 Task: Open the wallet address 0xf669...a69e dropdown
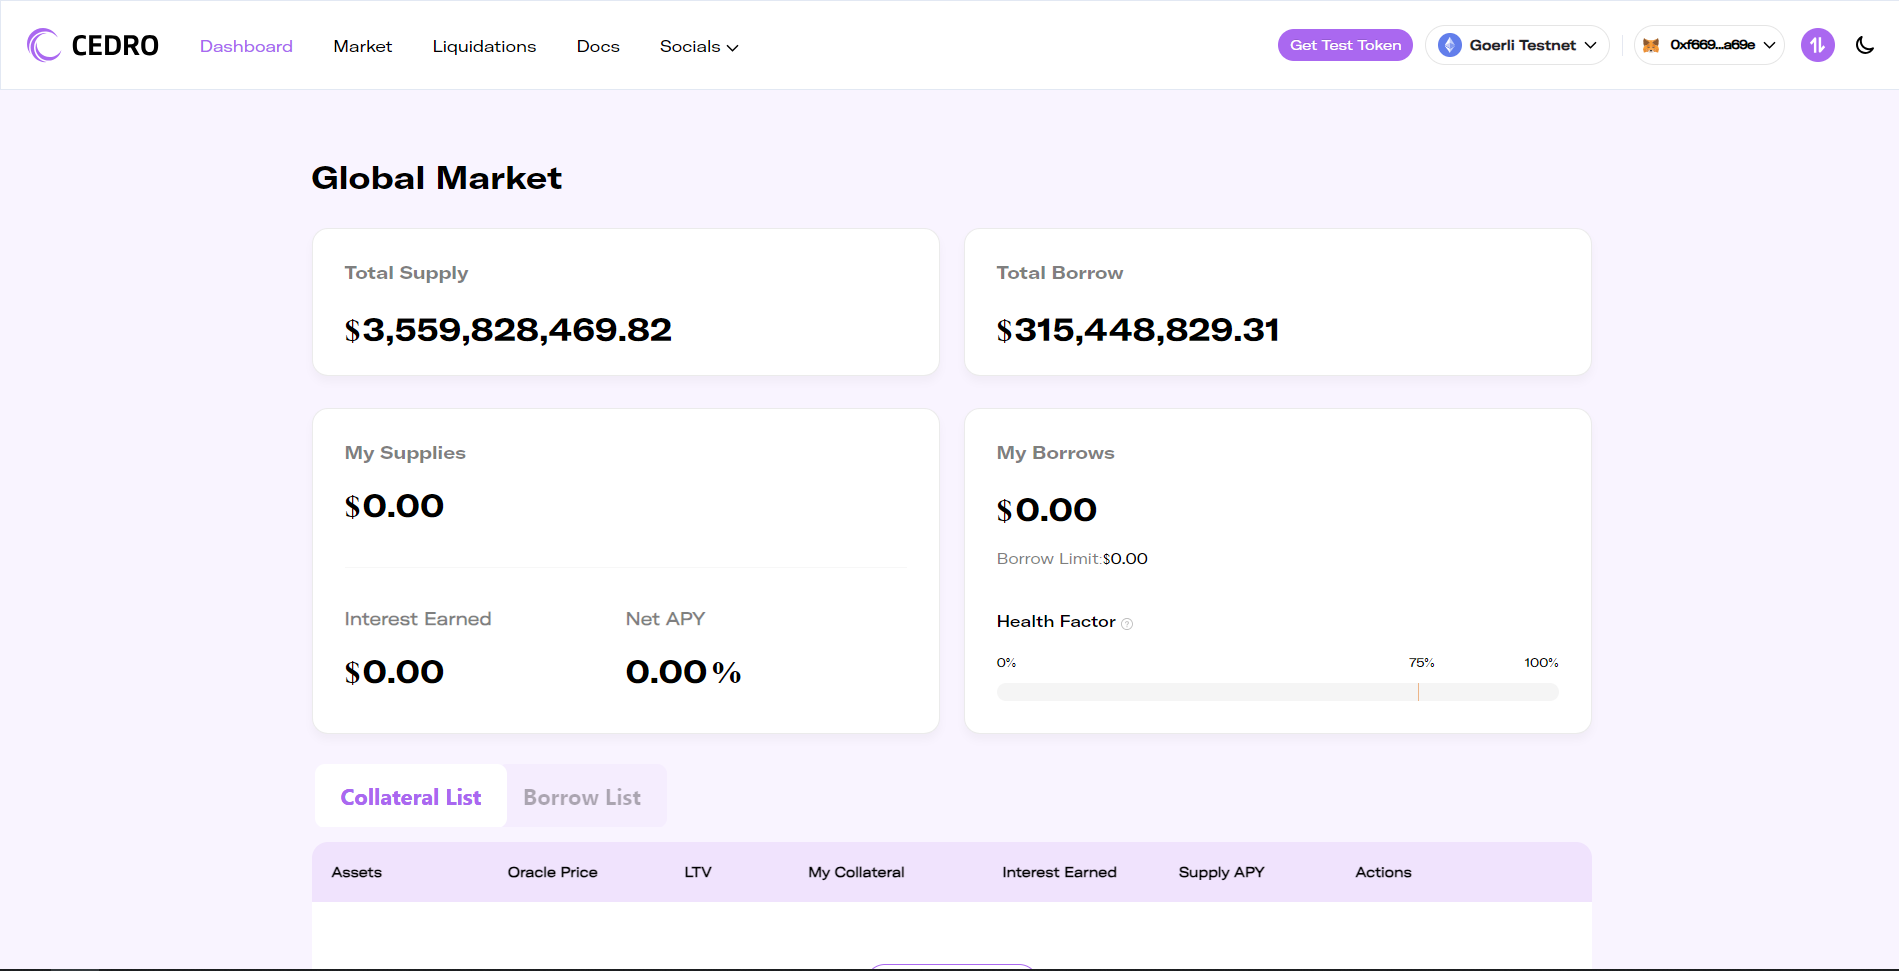point(1709,45)
